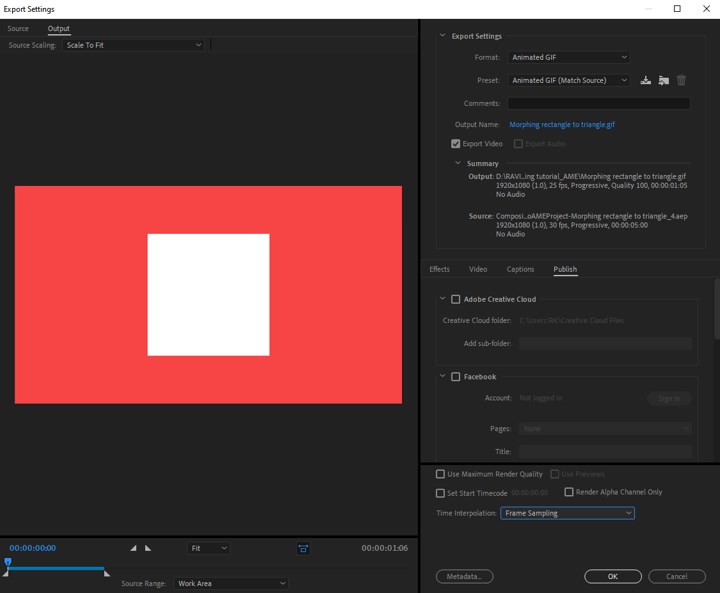Switch to the Output tab

59,28
